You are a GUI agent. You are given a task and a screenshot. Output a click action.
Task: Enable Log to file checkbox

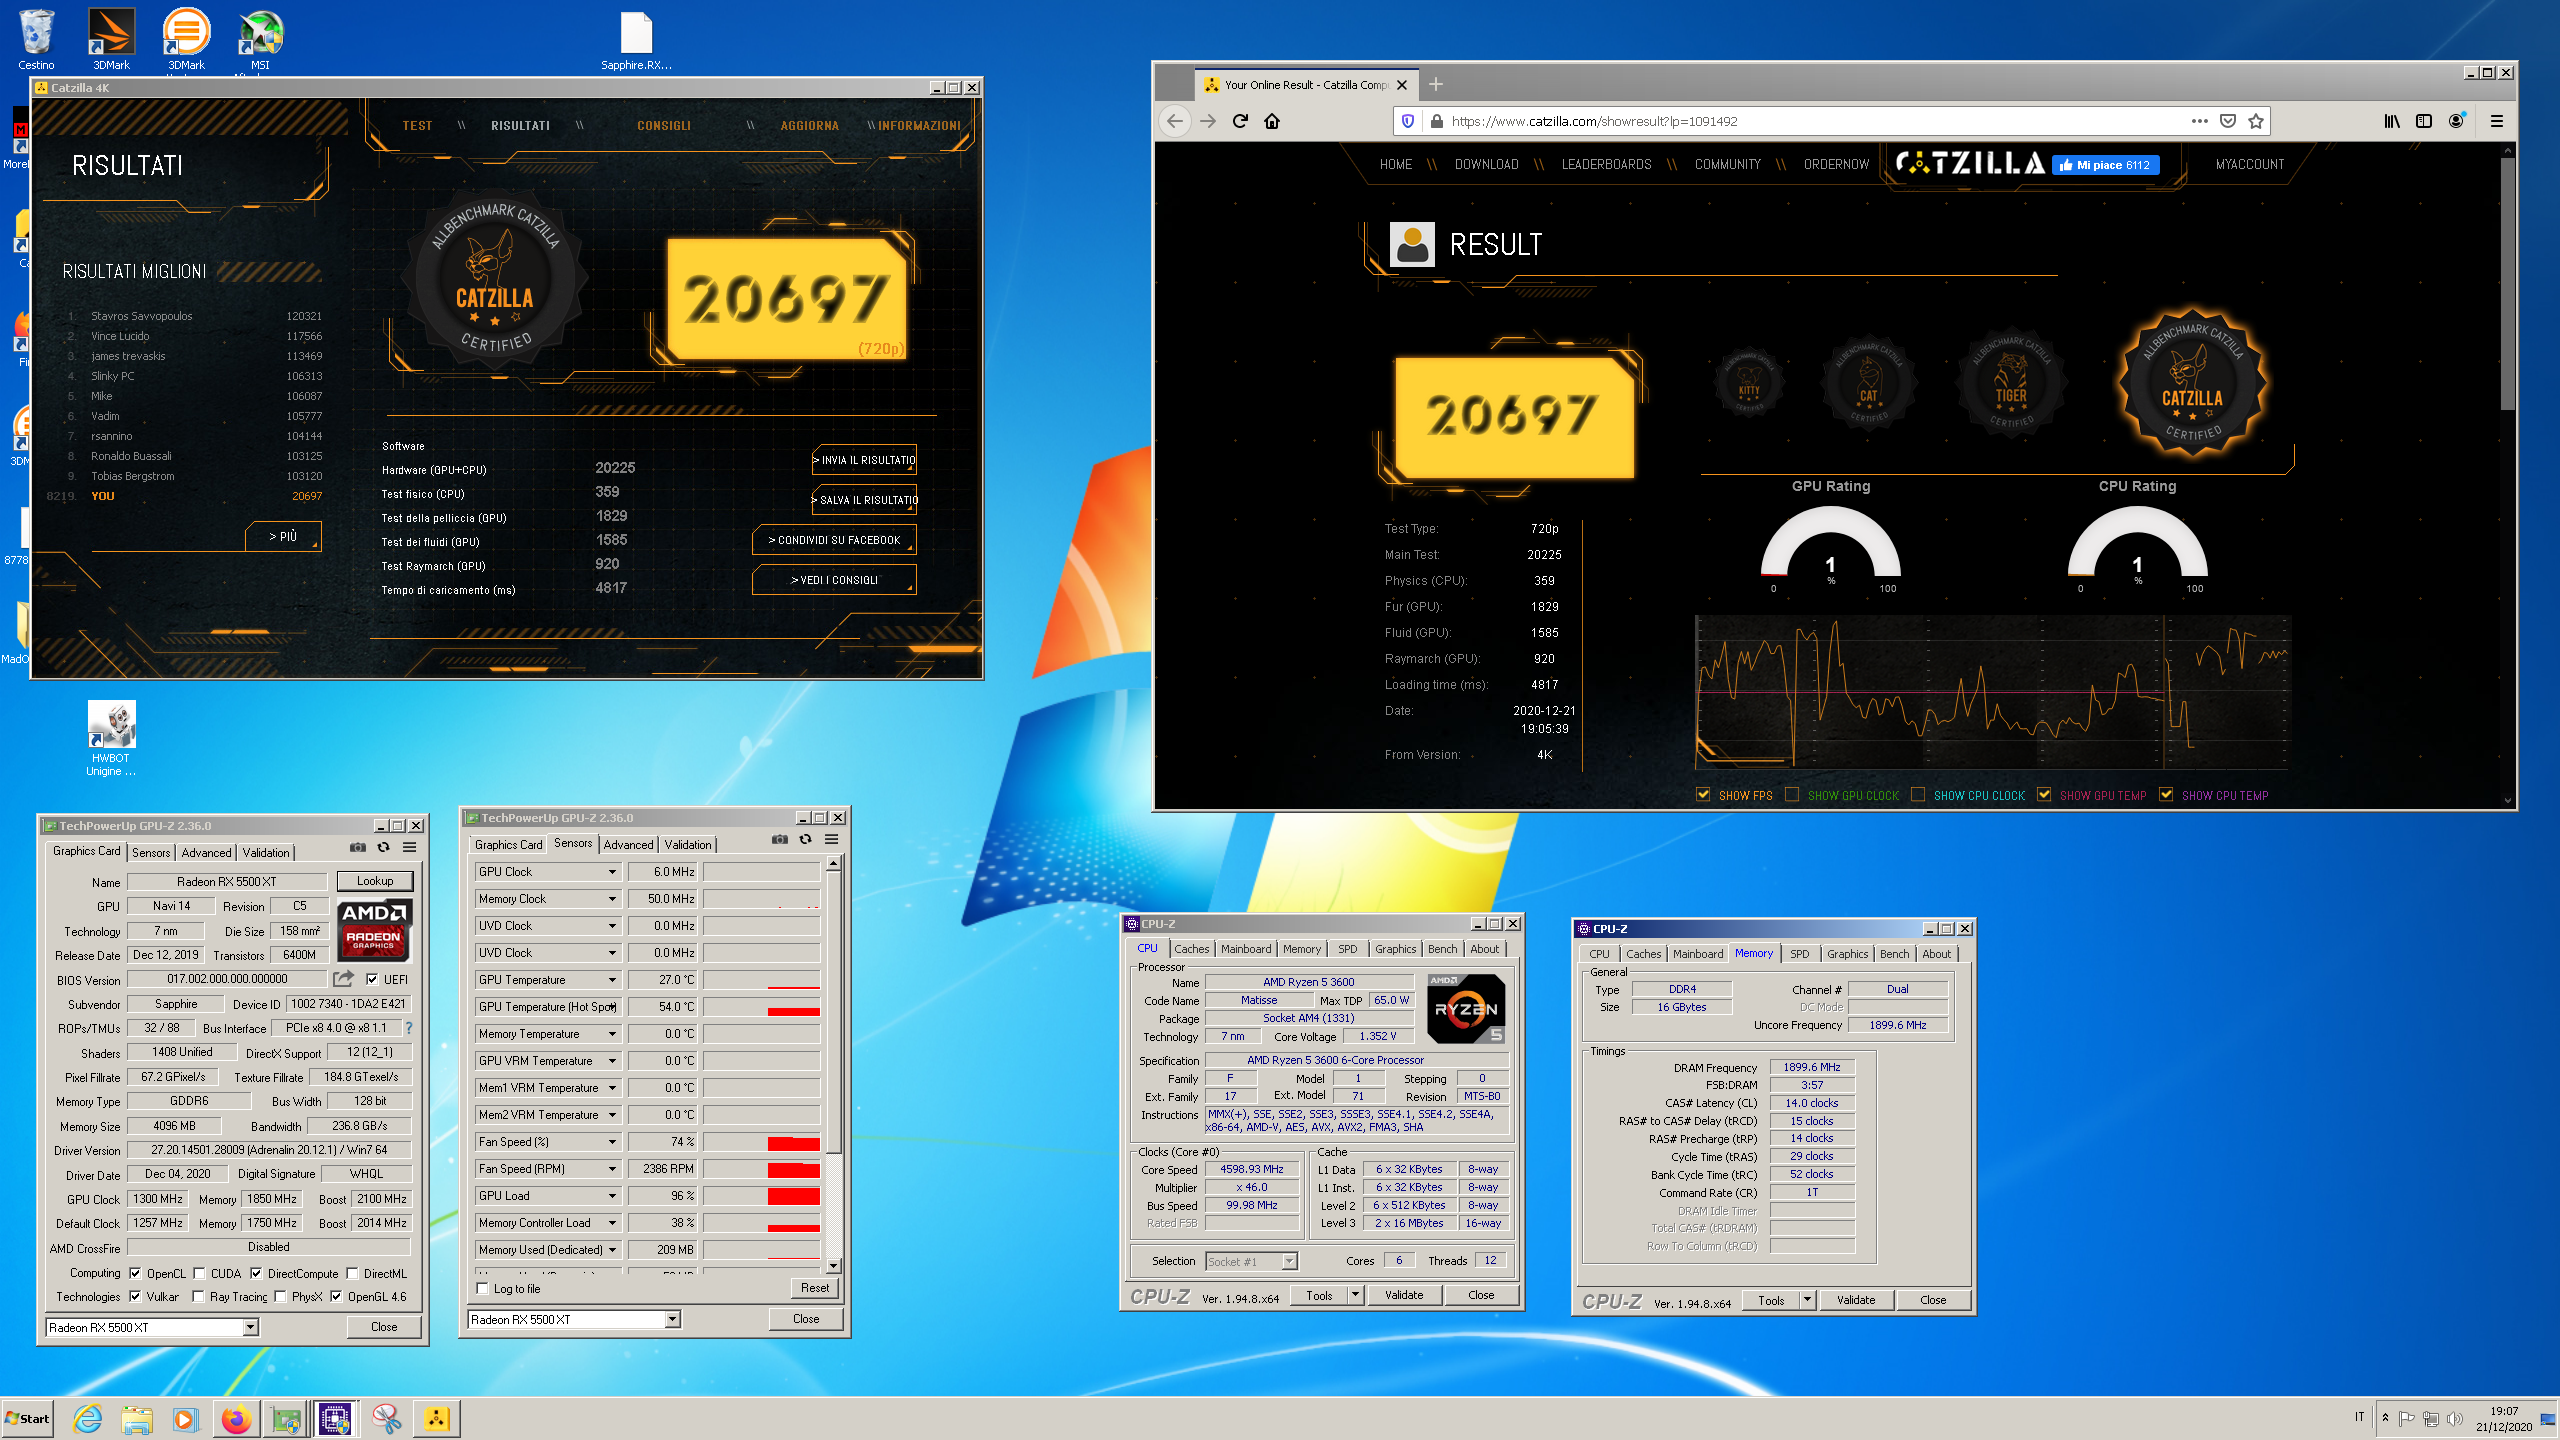point(483,1289)
